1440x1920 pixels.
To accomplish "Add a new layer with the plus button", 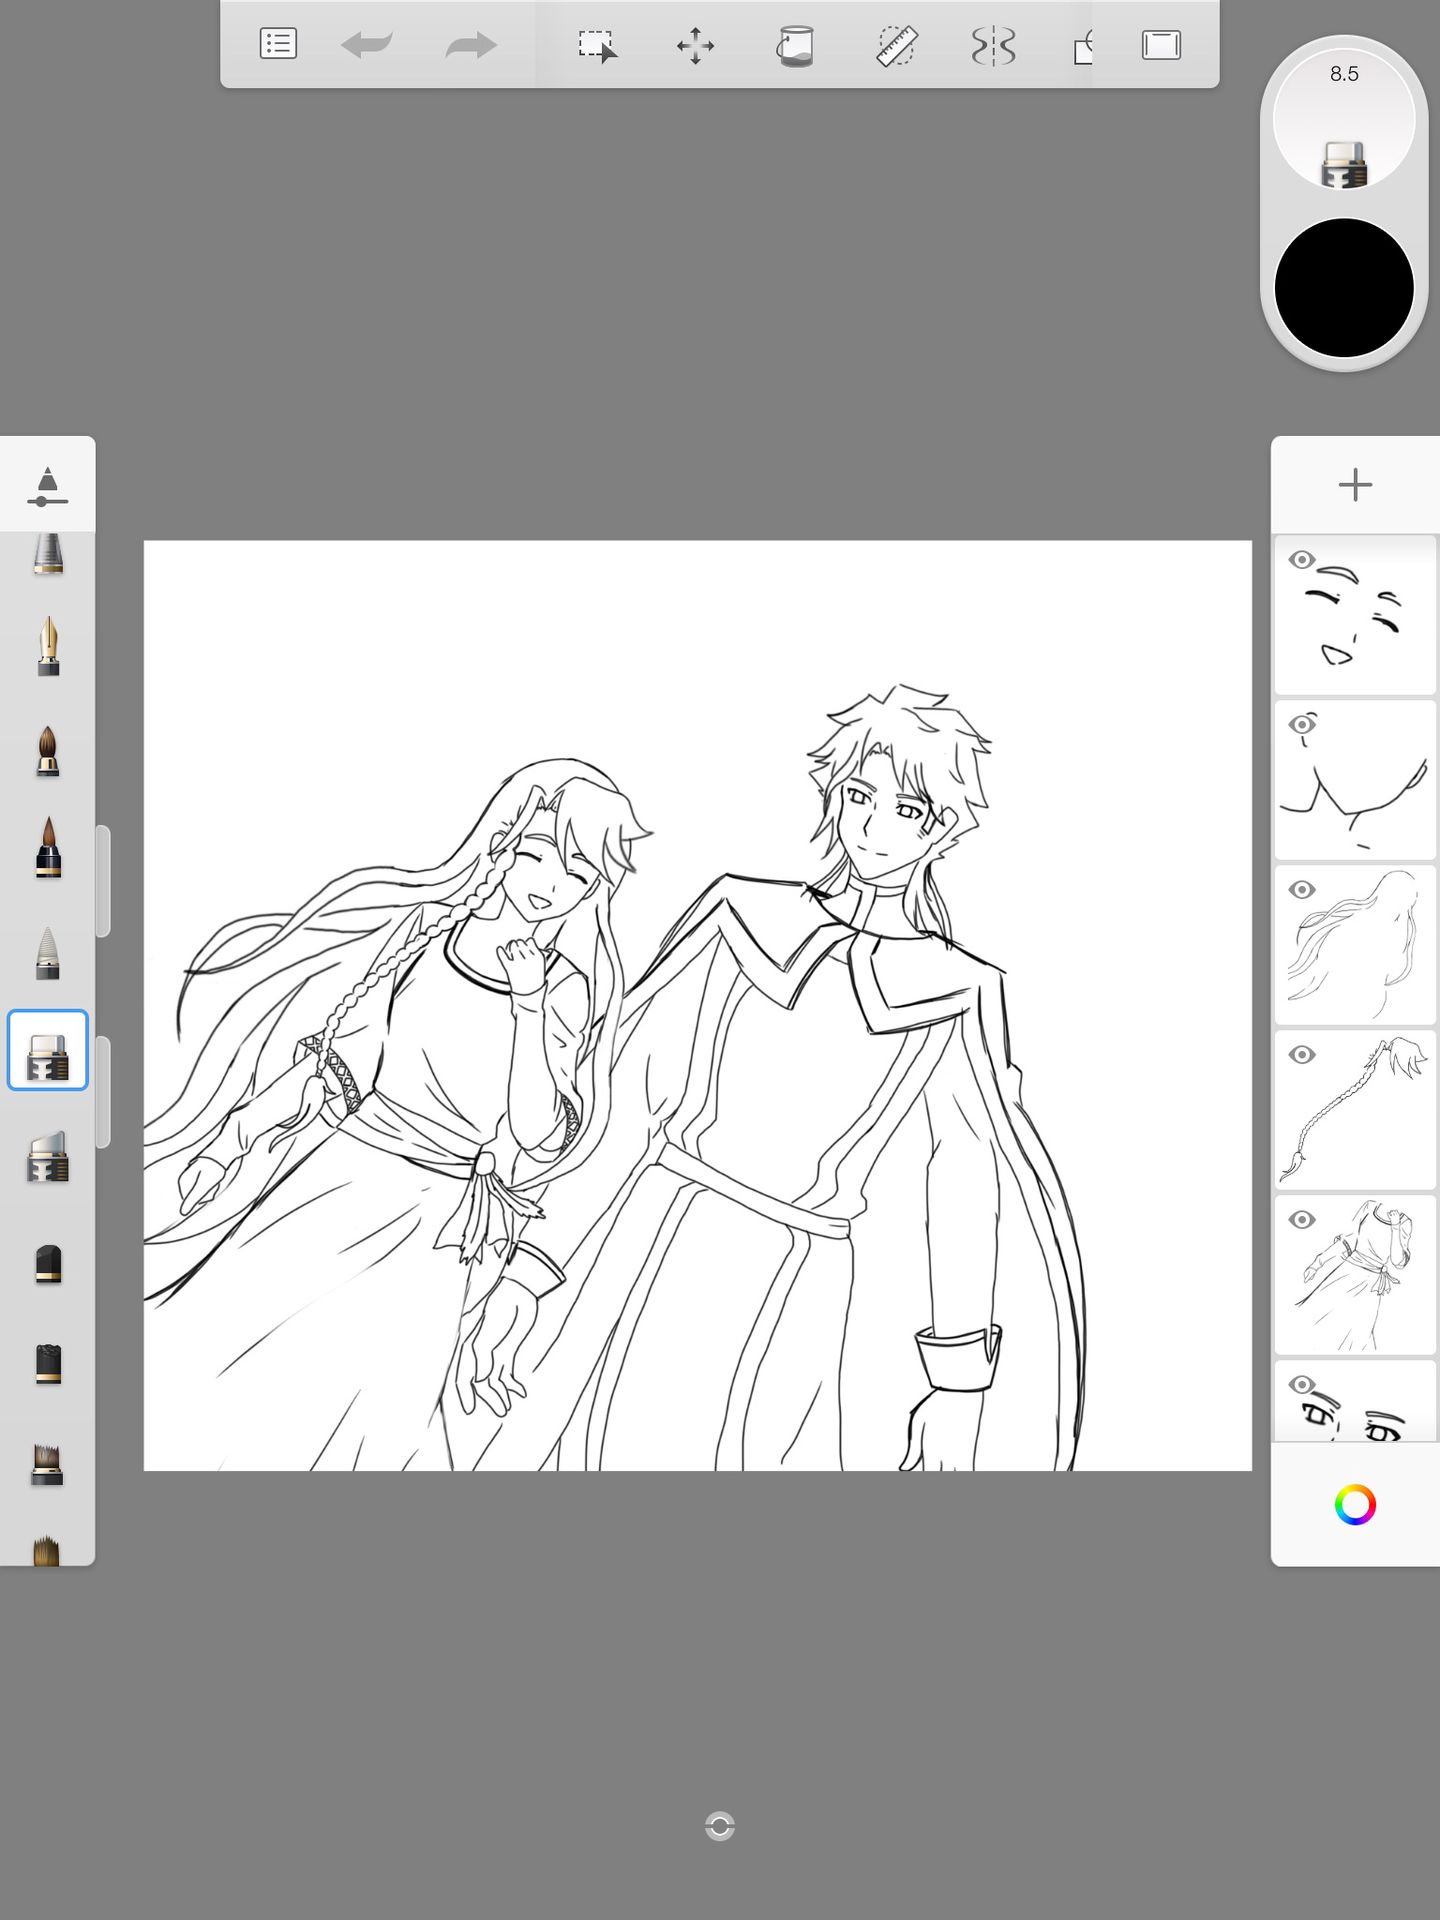I will pyautogui.click(x=1355, y=485).
